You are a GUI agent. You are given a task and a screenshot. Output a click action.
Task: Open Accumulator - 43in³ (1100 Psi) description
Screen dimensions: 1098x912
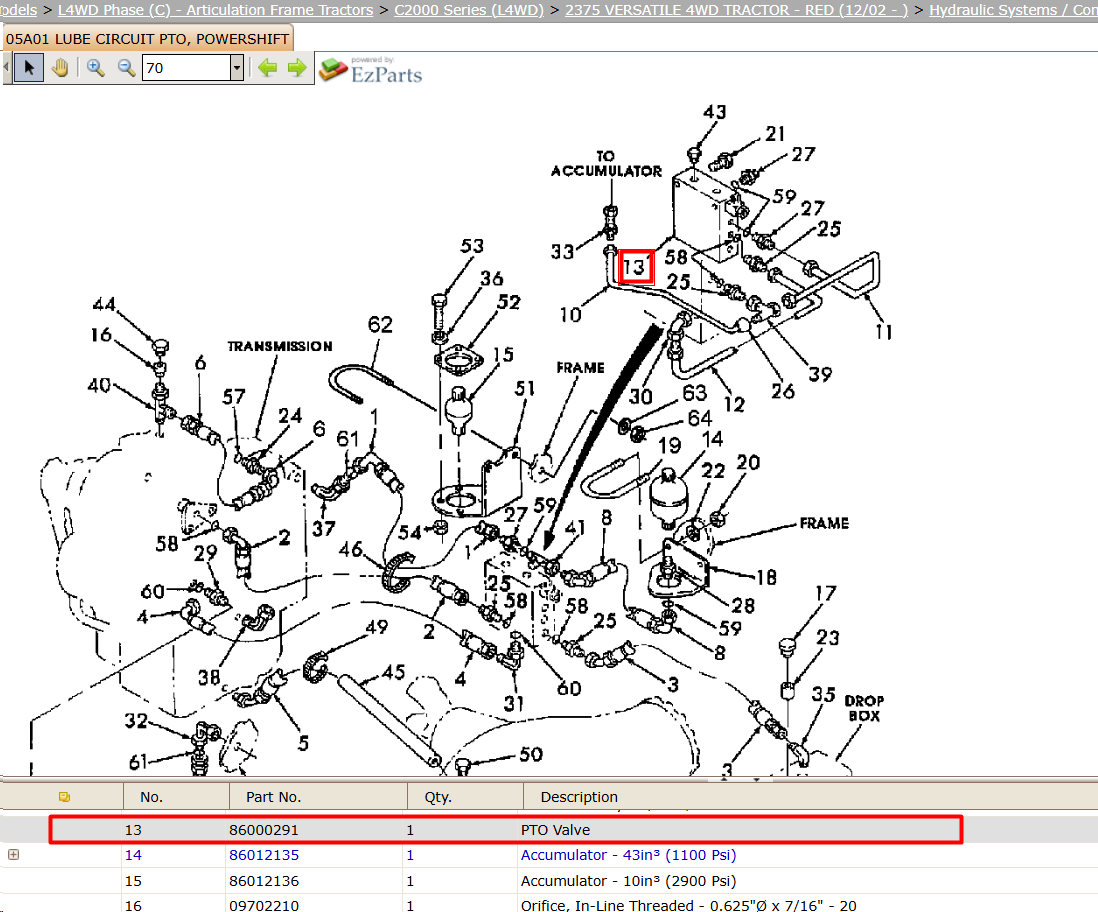coord(628,855)
